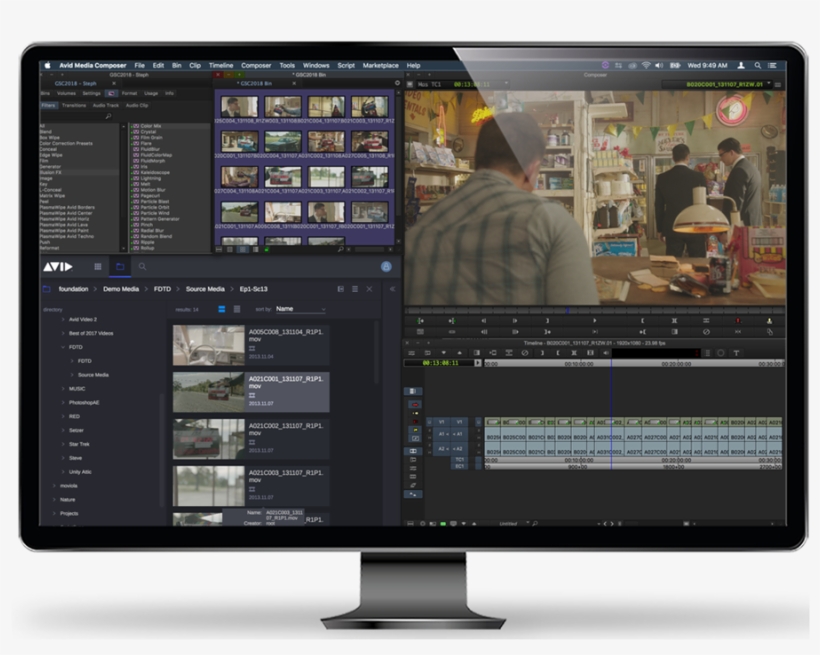The image size is (820, 655).
Task: Select Color Correction Presets category
Action: [x=66, y=143]
